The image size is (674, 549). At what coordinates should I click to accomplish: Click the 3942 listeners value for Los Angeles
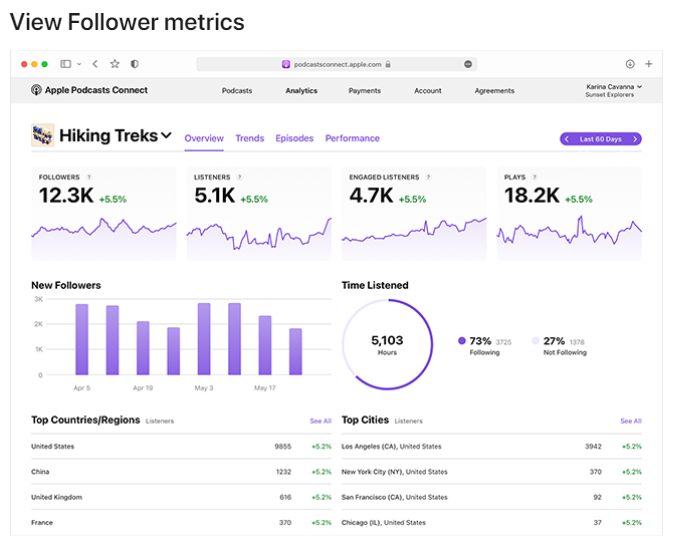click(593, 446)
